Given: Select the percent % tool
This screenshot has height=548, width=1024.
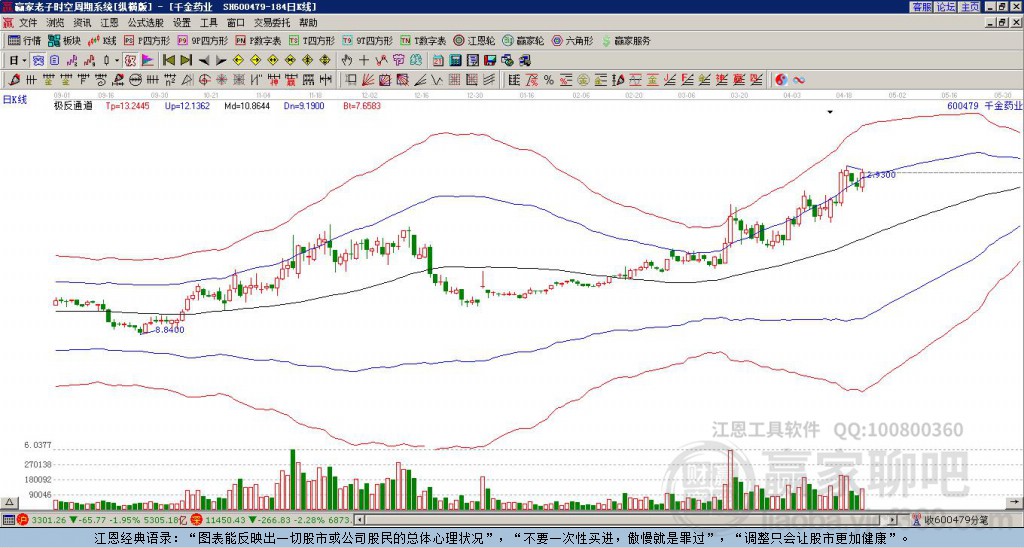Looking at the screenshot, I should pos(549,80).
